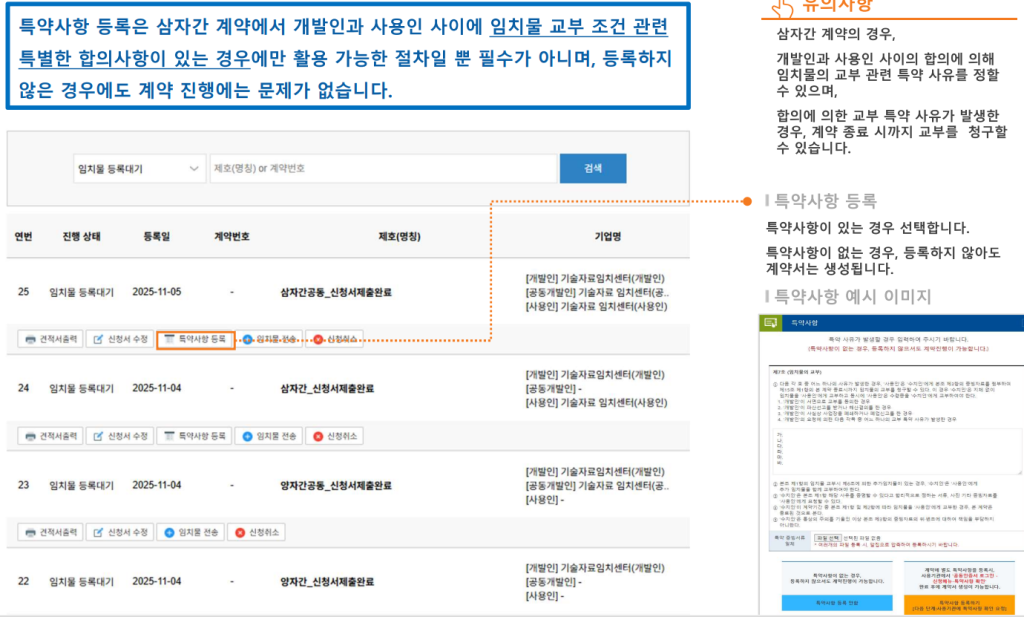Open the 임치물 등록대기 status dropdown
The width and height of the screenshot is (1024, 617).
(x=139, y=168)
